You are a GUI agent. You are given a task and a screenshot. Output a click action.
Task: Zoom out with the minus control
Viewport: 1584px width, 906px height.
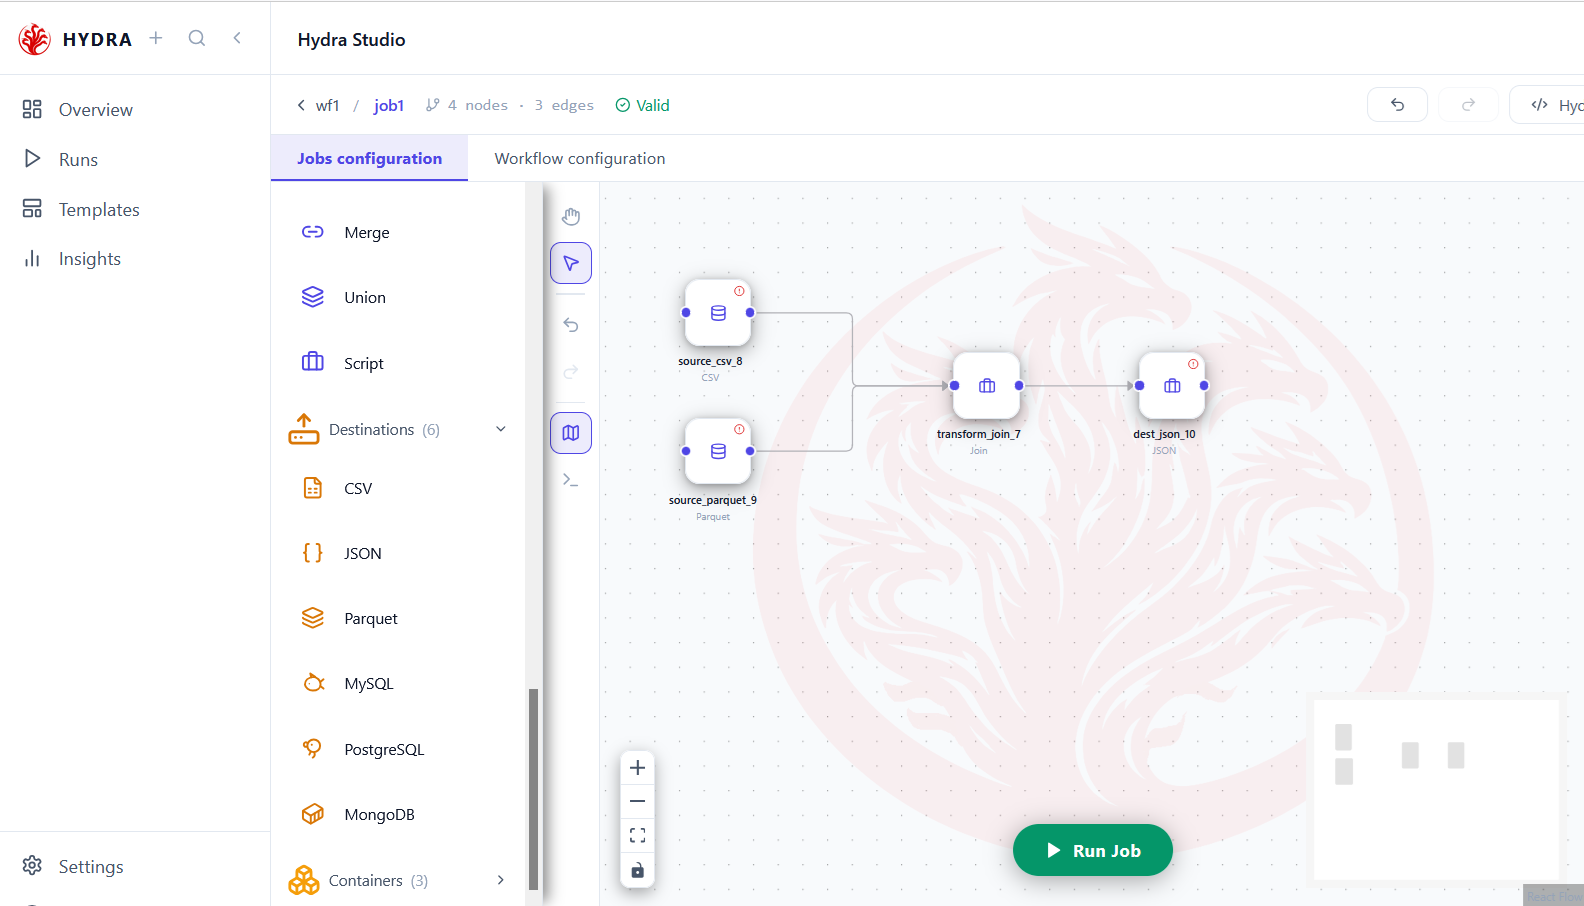pyautogui.click(x=637, y=801)
